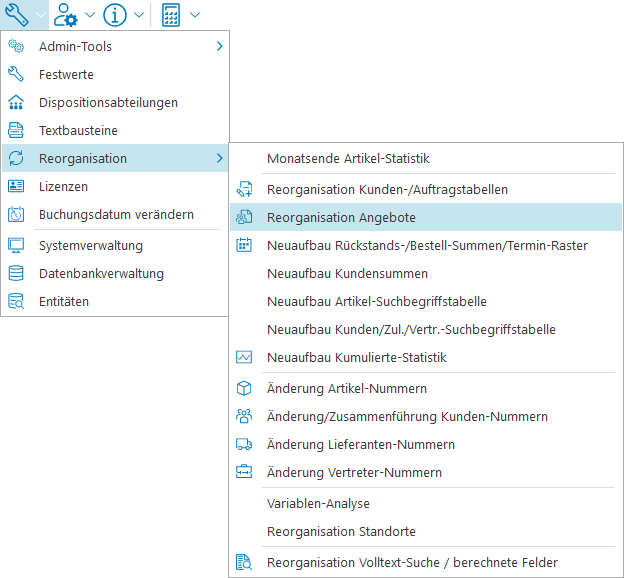
Task: Run Monatsende Artikel-Statistik
Action: (348, 158)
